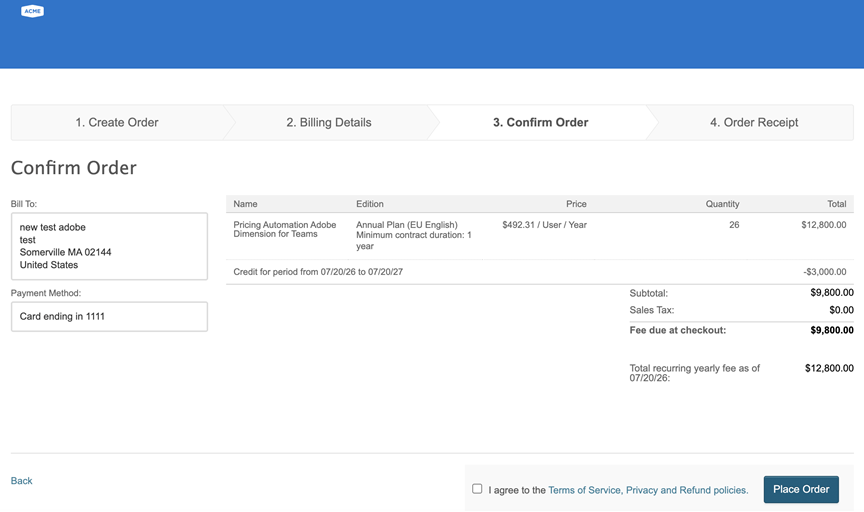Click the Bill To label
This screenshot has width=864, height=512.
click(24, 204)
